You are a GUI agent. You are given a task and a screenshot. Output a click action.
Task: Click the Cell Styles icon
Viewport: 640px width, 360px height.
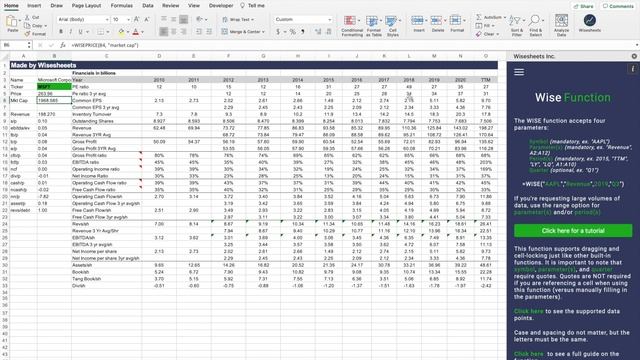[x=391, y=21]
